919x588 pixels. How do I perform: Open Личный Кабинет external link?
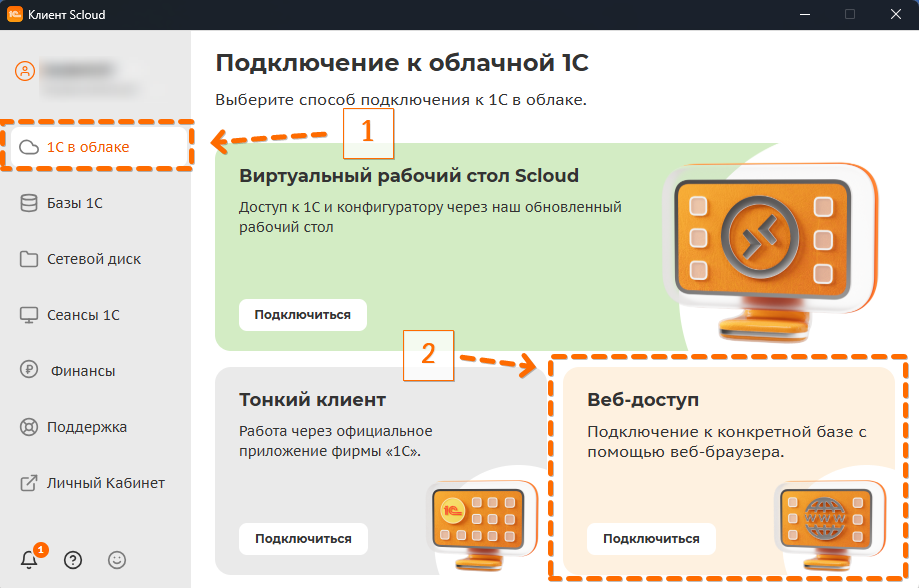click(x=105, y=483)
